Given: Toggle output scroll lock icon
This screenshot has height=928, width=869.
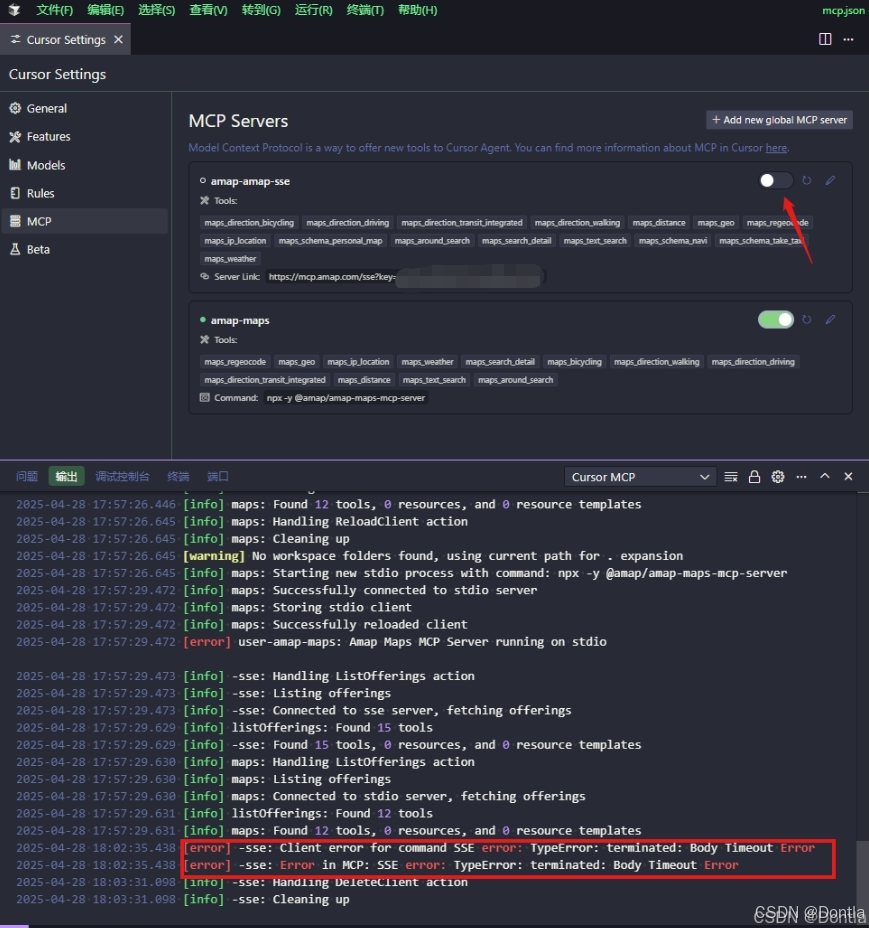Looking at the screenshot, I should [754, 477].
